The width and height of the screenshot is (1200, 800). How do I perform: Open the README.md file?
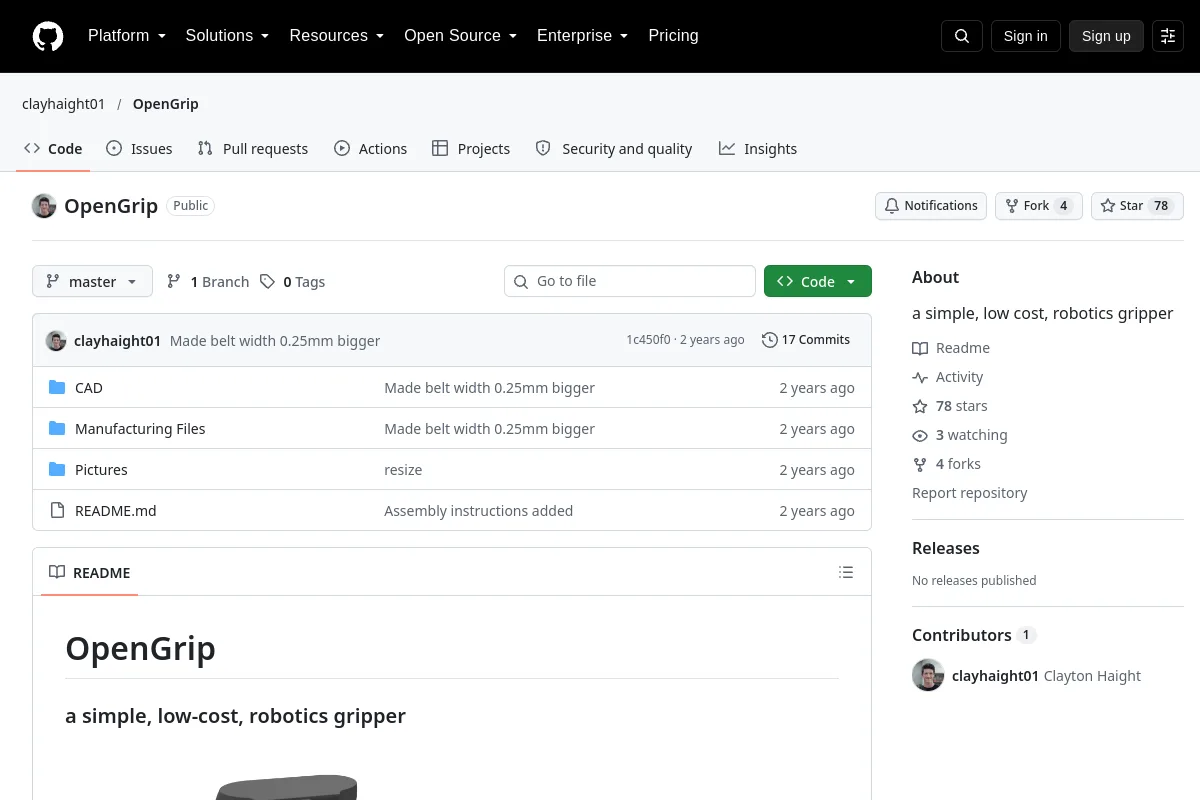click(116, 511)
